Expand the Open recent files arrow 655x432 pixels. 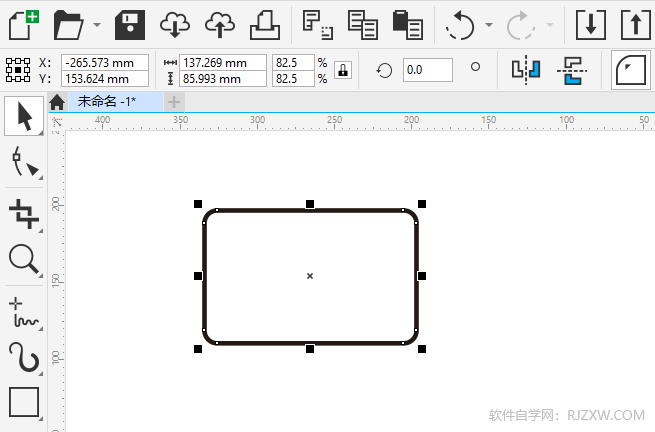pyautogui.click(x=96, y=25)
